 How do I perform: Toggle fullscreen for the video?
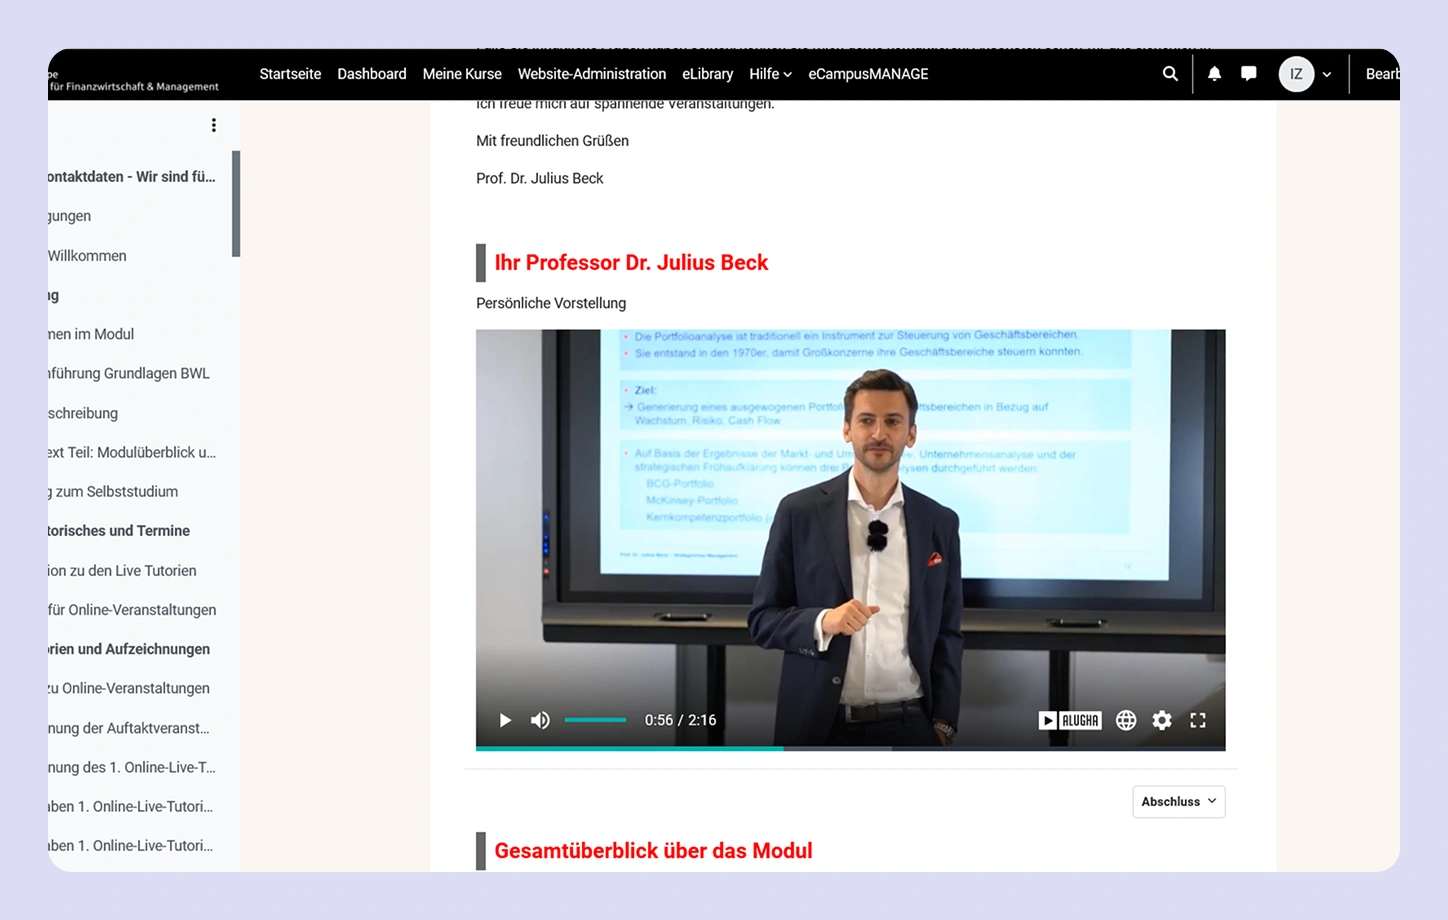1198,720
